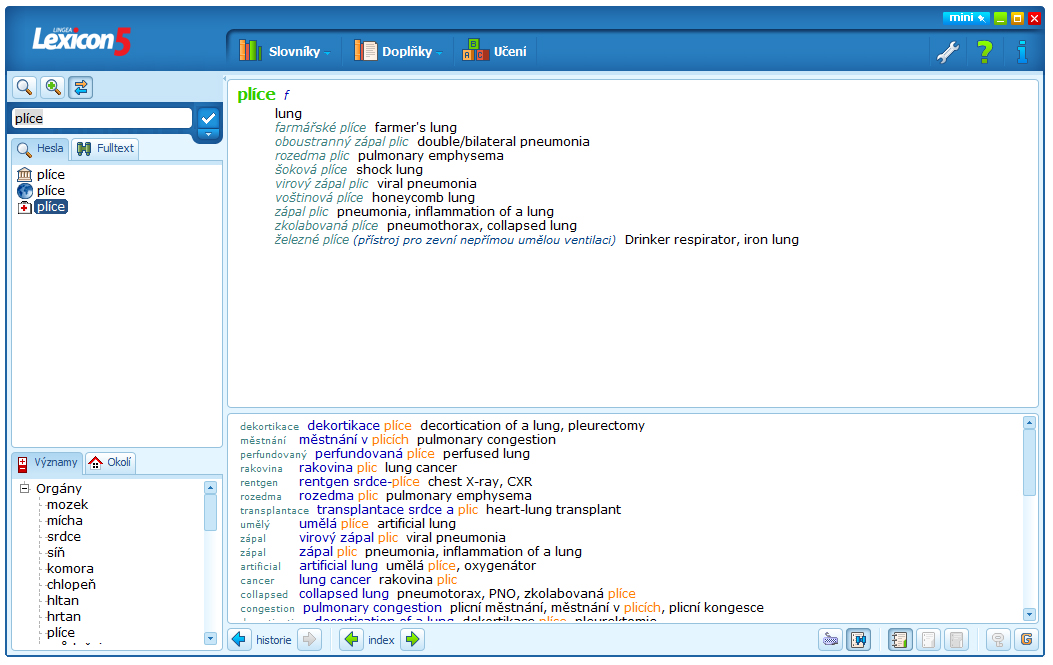
Task: Go to the next index entry with the green right arrow
Action: coord(413,640)
